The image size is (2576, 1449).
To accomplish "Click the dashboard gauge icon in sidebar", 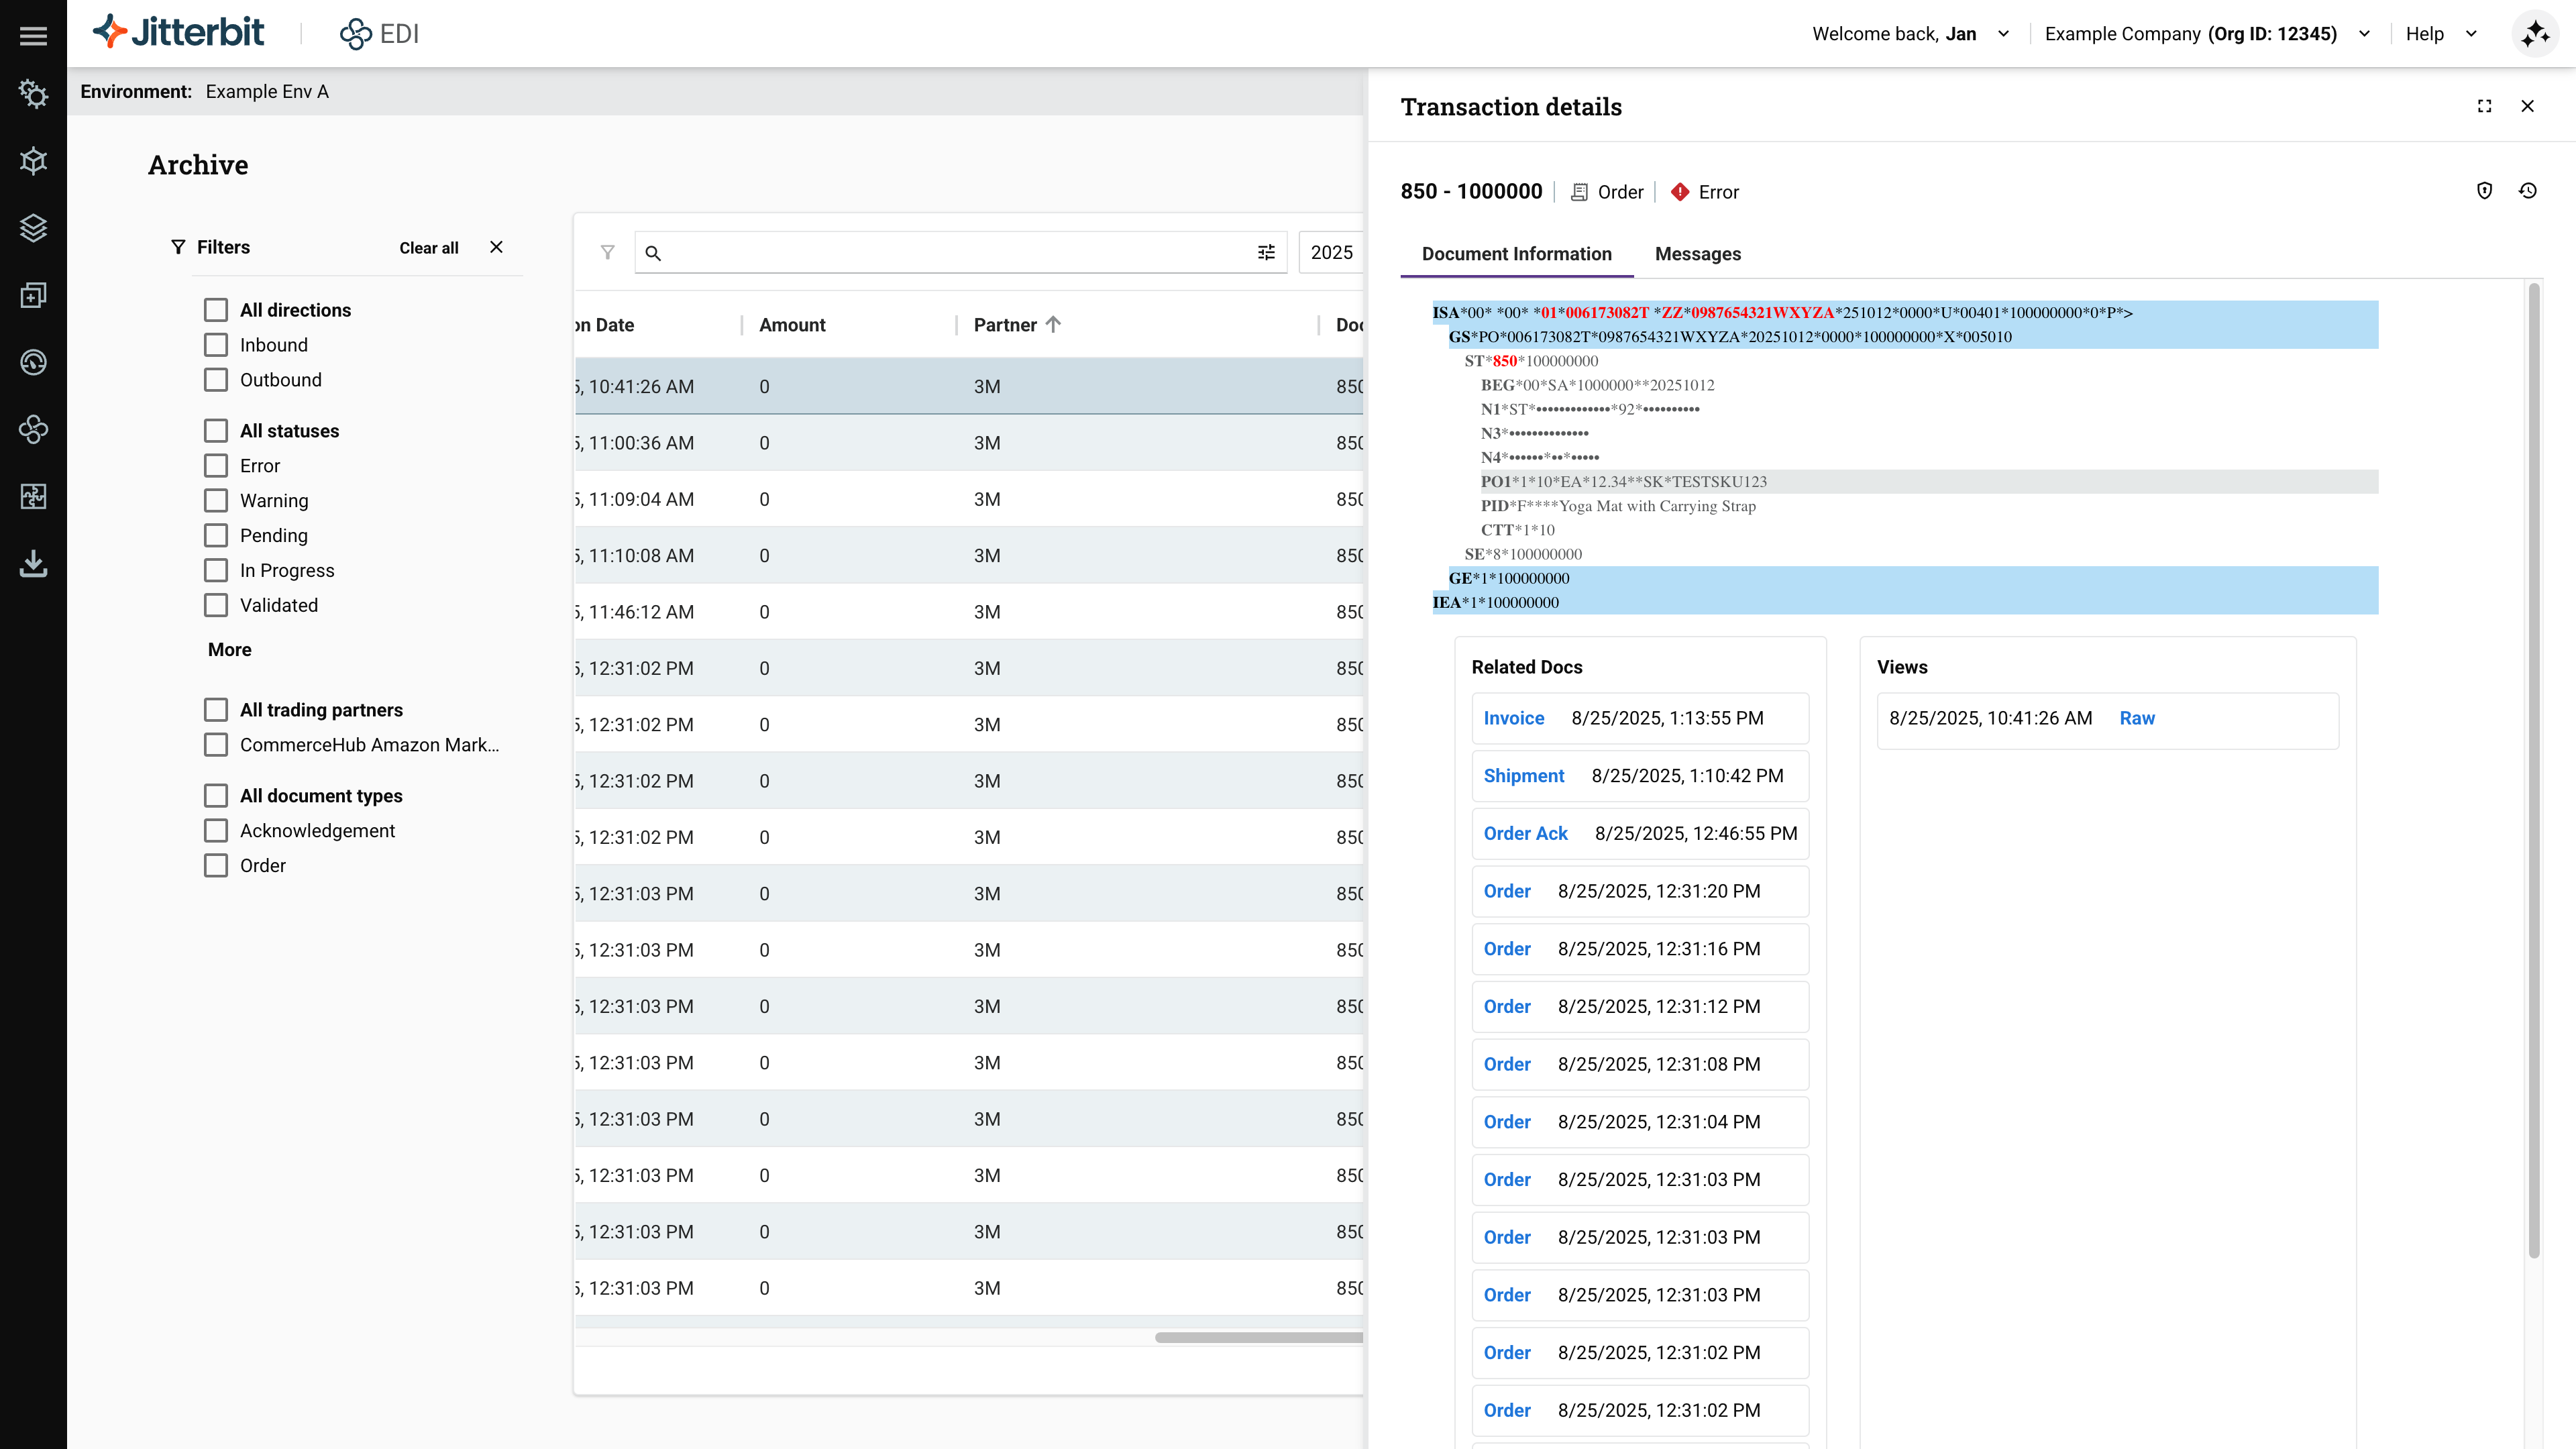I will pyautogui.click(x=33, y=361).
